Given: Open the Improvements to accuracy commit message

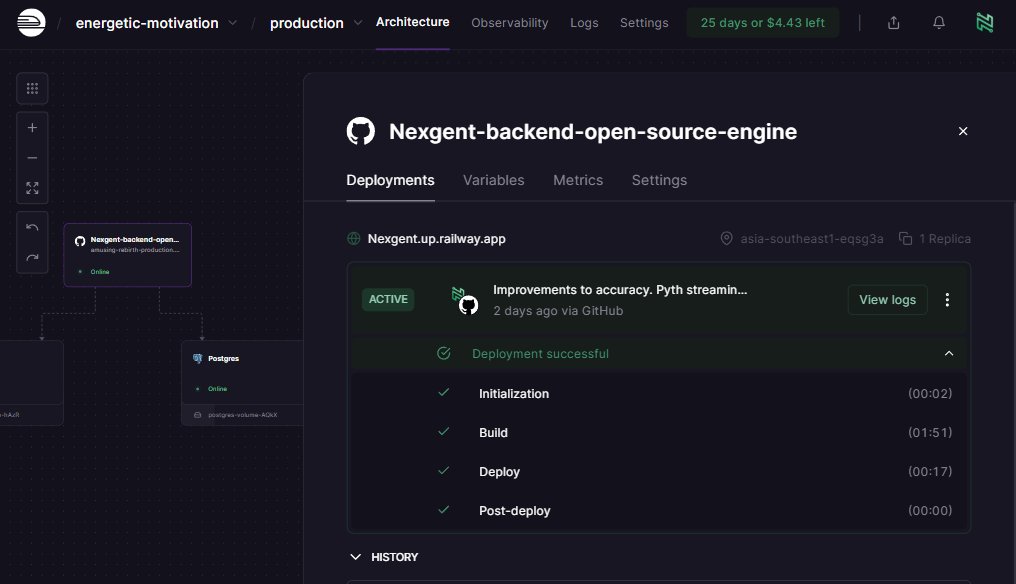Looking at the screenshot, I should pos(619,290).
